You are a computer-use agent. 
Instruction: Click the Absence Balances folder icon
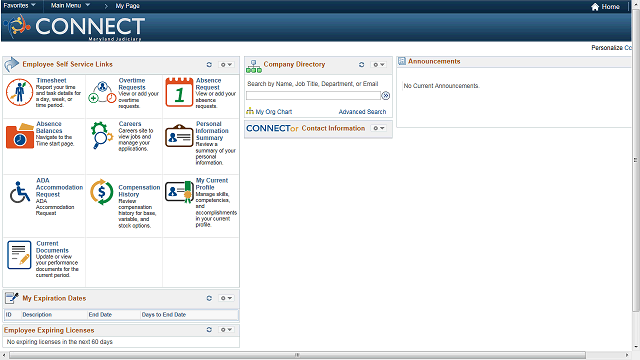[x=20, y=136]
